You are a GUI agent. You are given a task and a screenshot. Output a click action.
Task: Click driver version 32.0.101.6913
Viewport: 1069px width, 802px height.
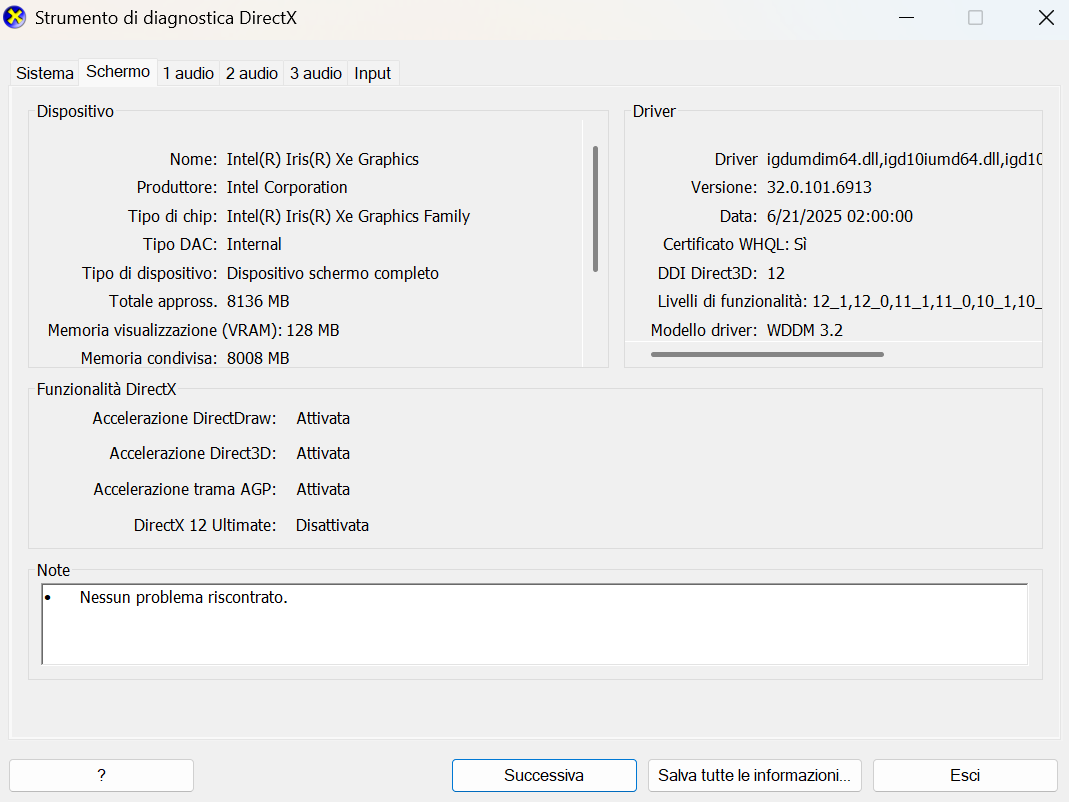tap(819, 187)
